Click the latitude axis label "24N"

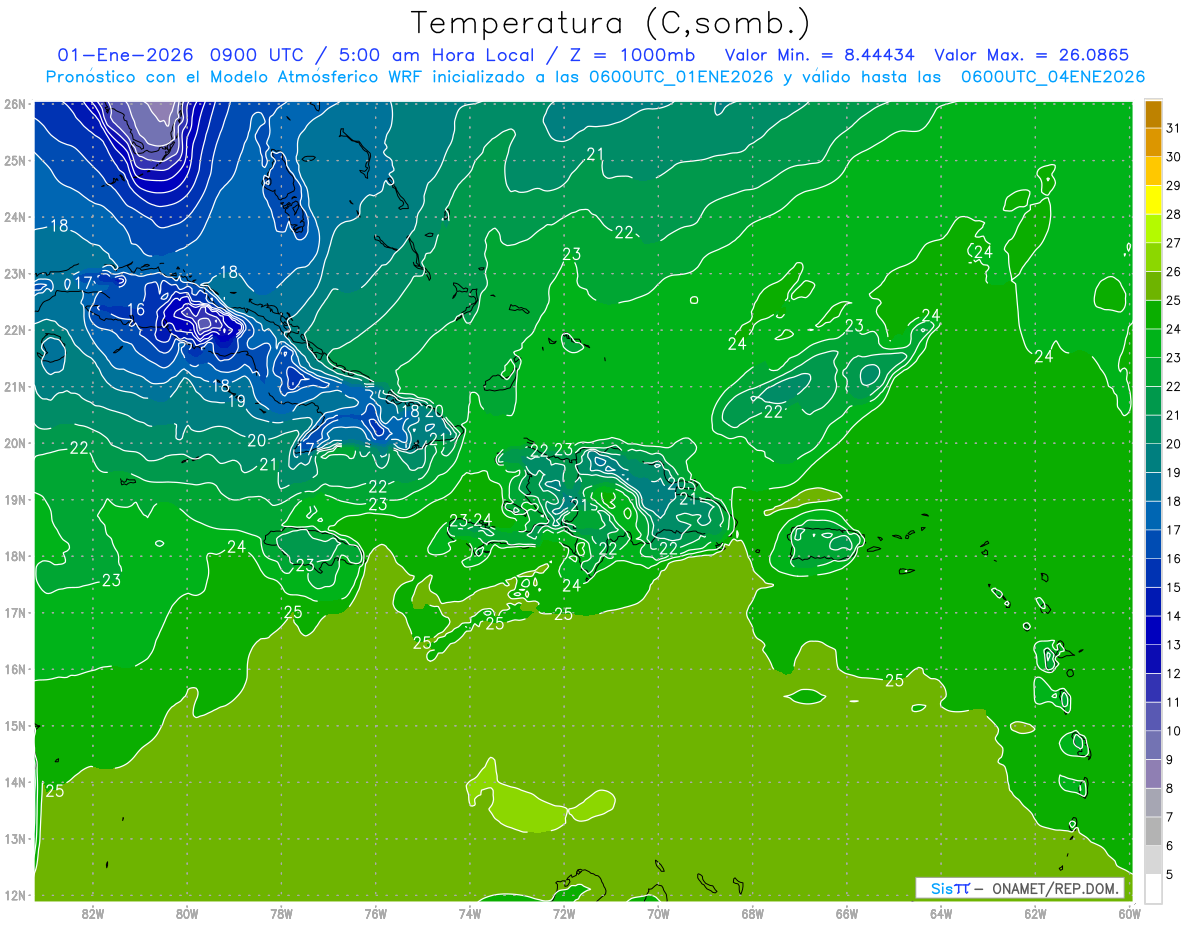pos(14,217)
